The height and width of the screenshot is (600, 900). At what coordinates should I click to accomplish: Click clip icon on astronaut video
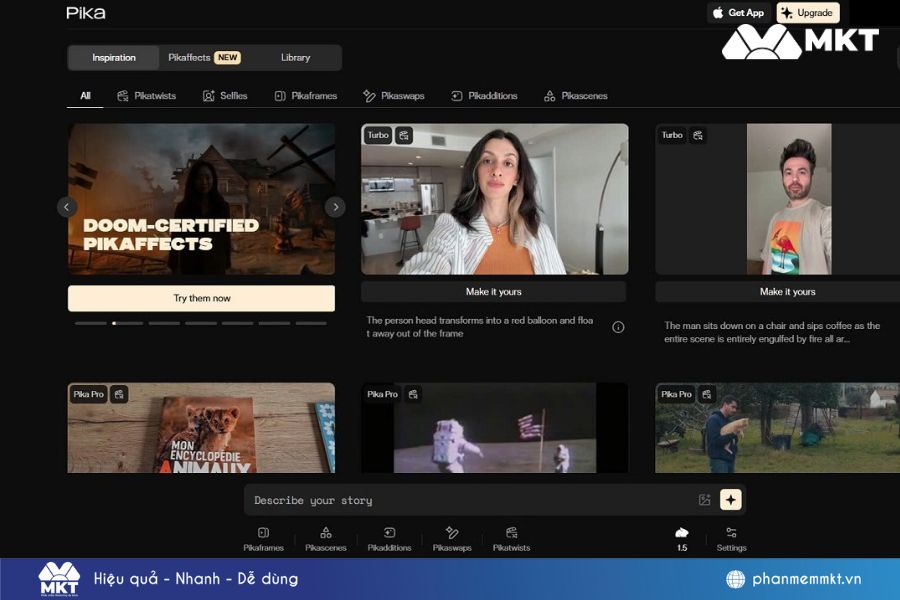[x=413, y=394]
